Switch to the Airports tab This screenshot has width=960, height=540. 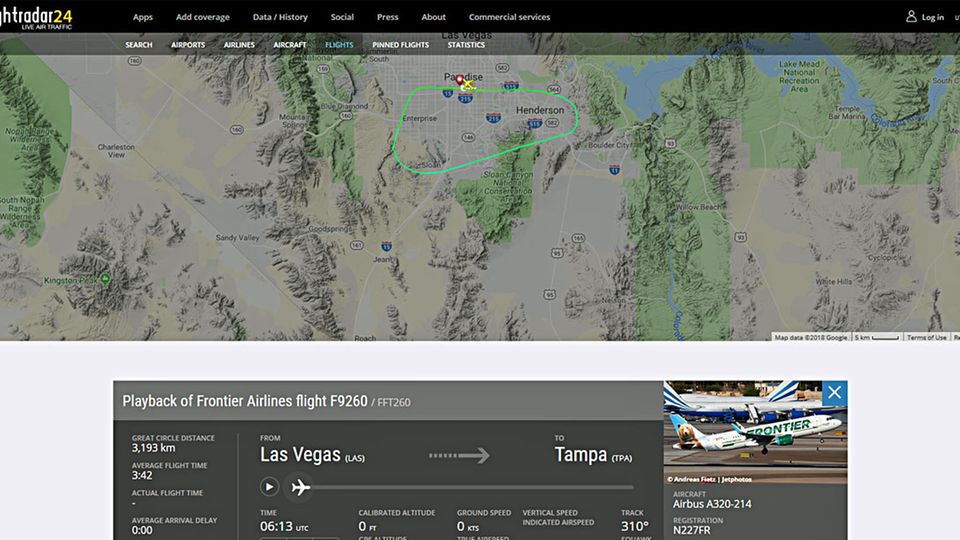188,45
